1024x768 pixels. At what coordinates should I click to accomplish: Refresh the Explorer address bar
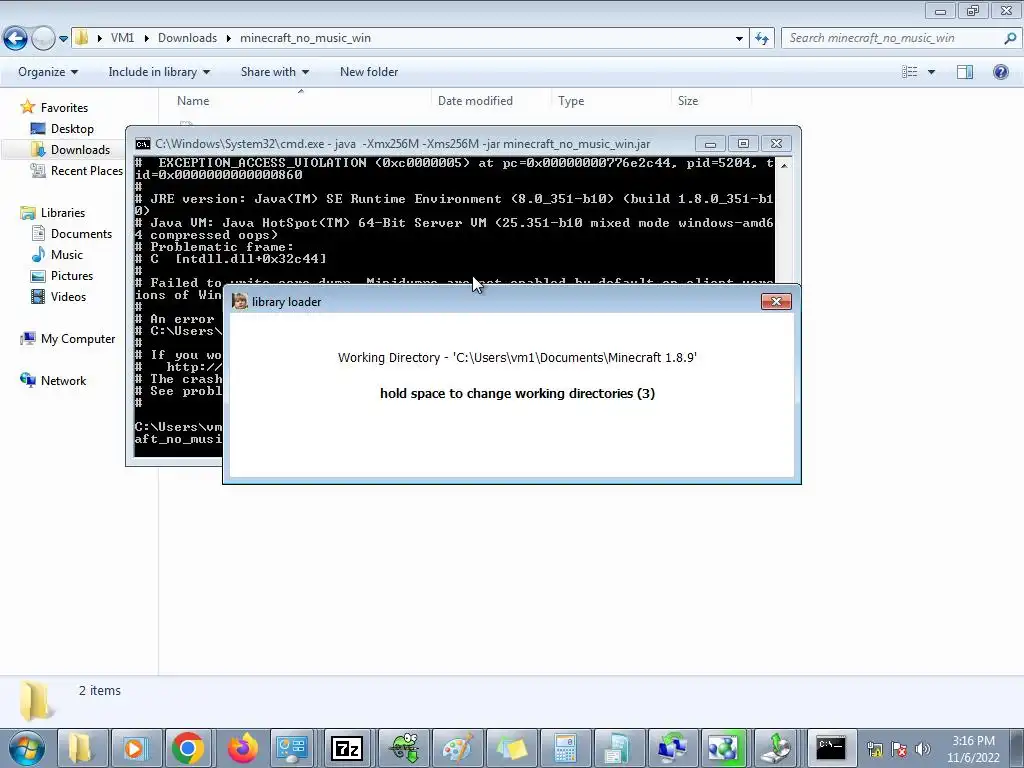[761, 39]
